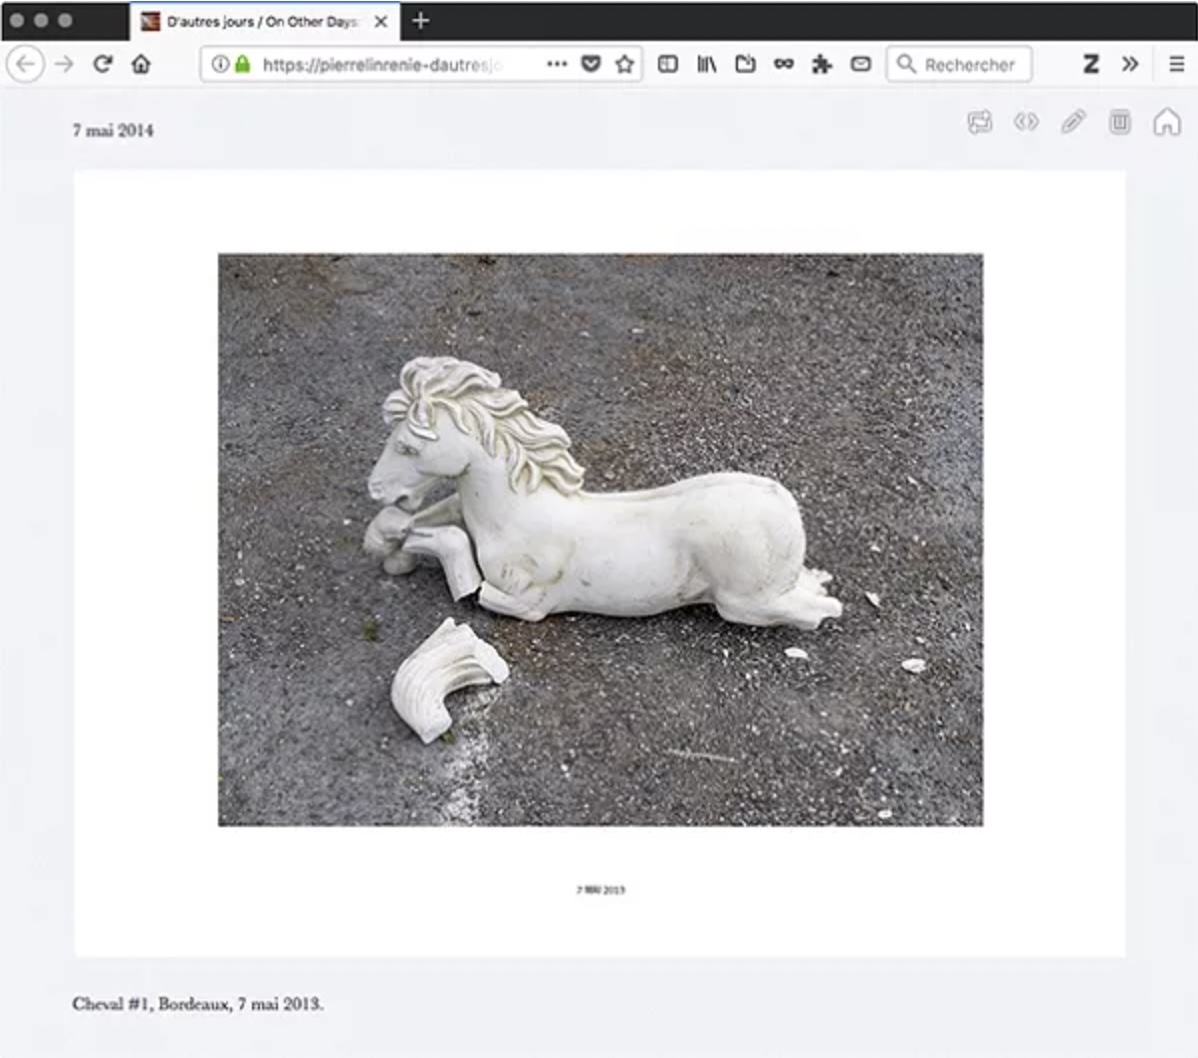The height and width of the screenshot is (1058, 1198).
Task: Reload the current page
Action: [x=102, y=64]
